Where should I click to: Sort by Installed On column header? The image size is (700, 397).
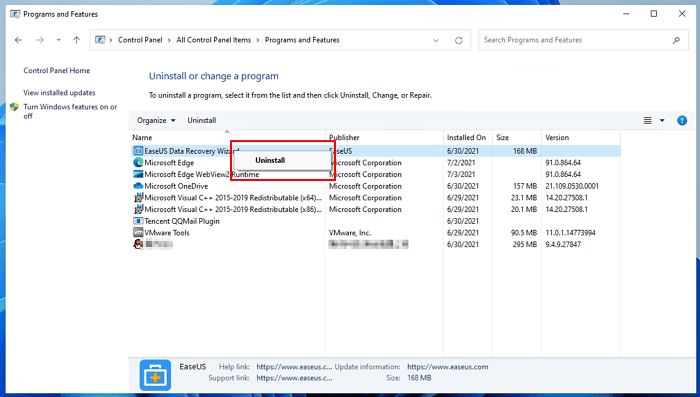click(x=468, y=138)
